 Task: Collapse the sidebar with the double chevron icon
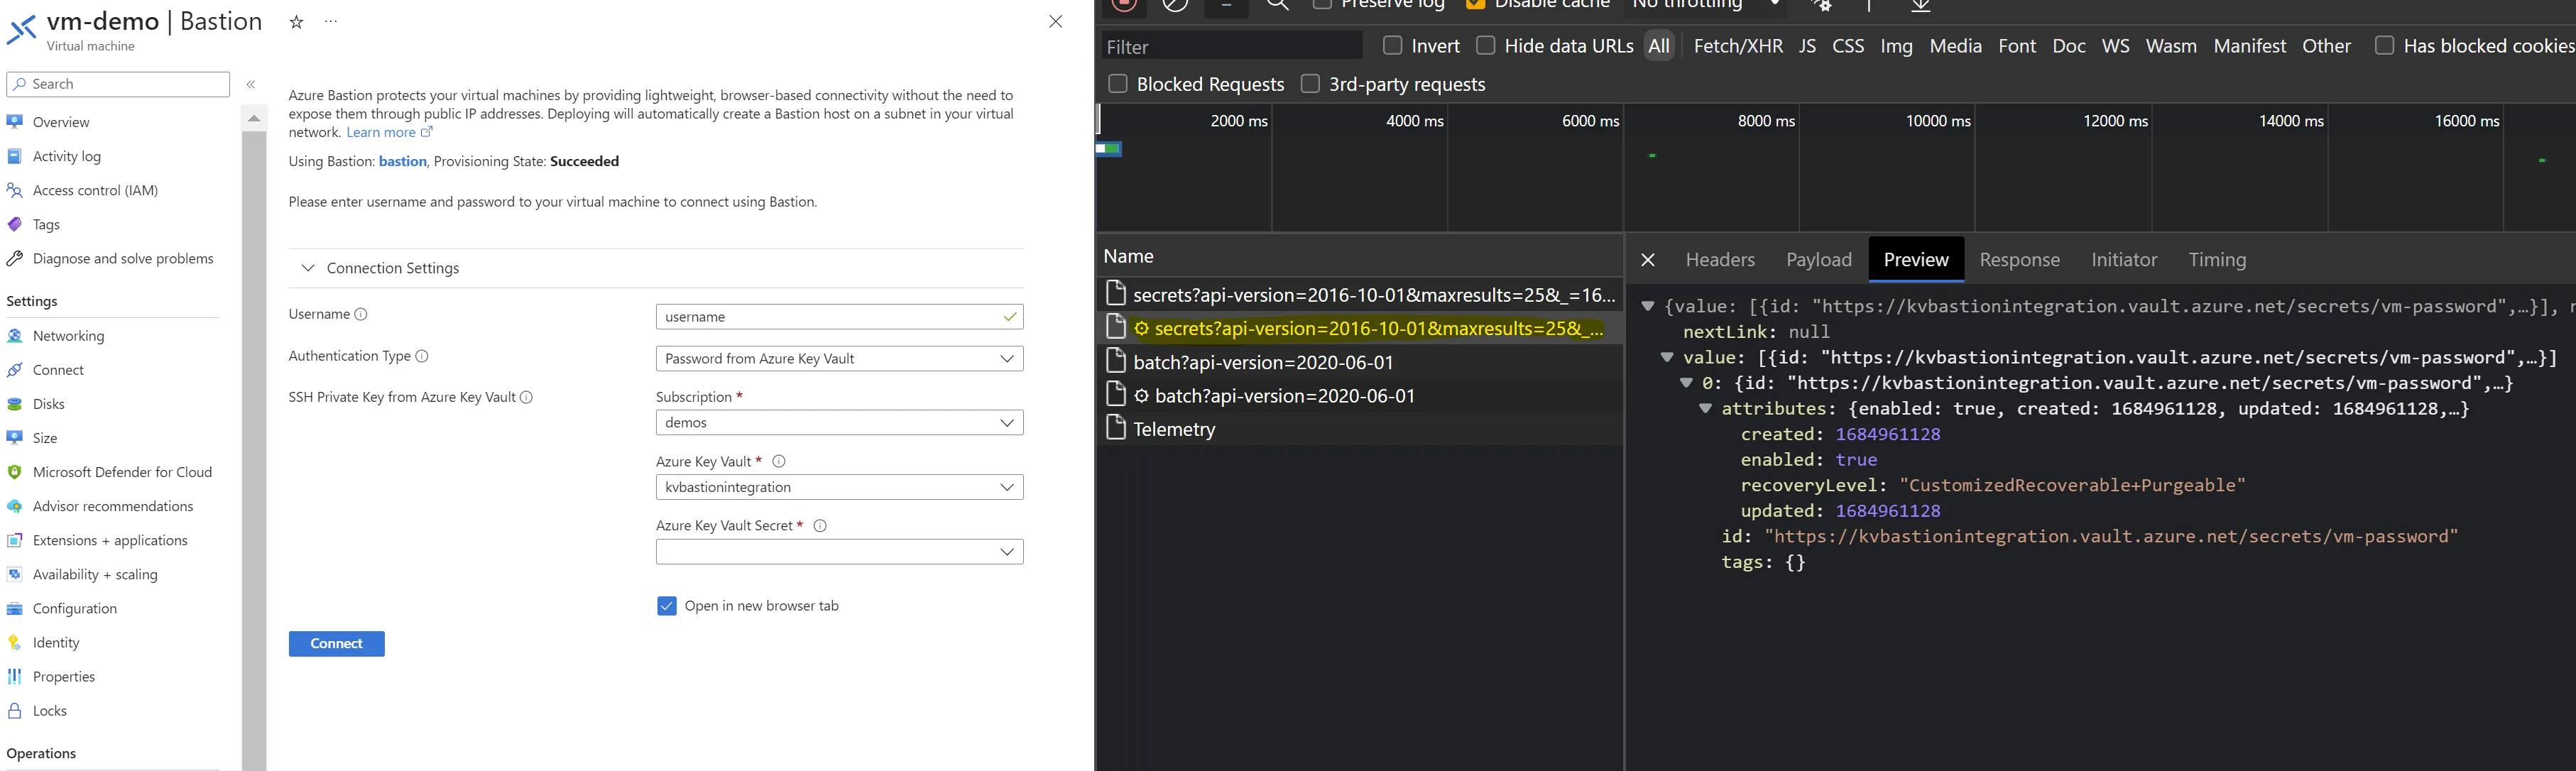tap(251, 85)
